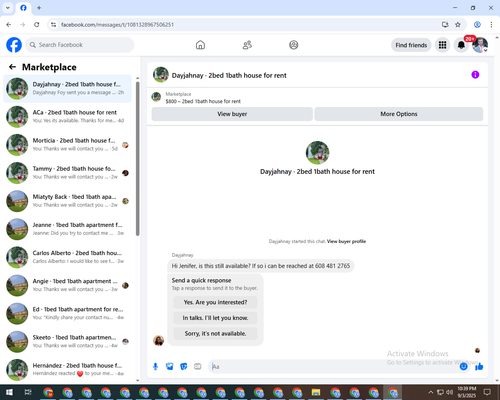This screenshot has height=400, width=500.
Task: Open the emoji picker in composer
Action: 463,367
